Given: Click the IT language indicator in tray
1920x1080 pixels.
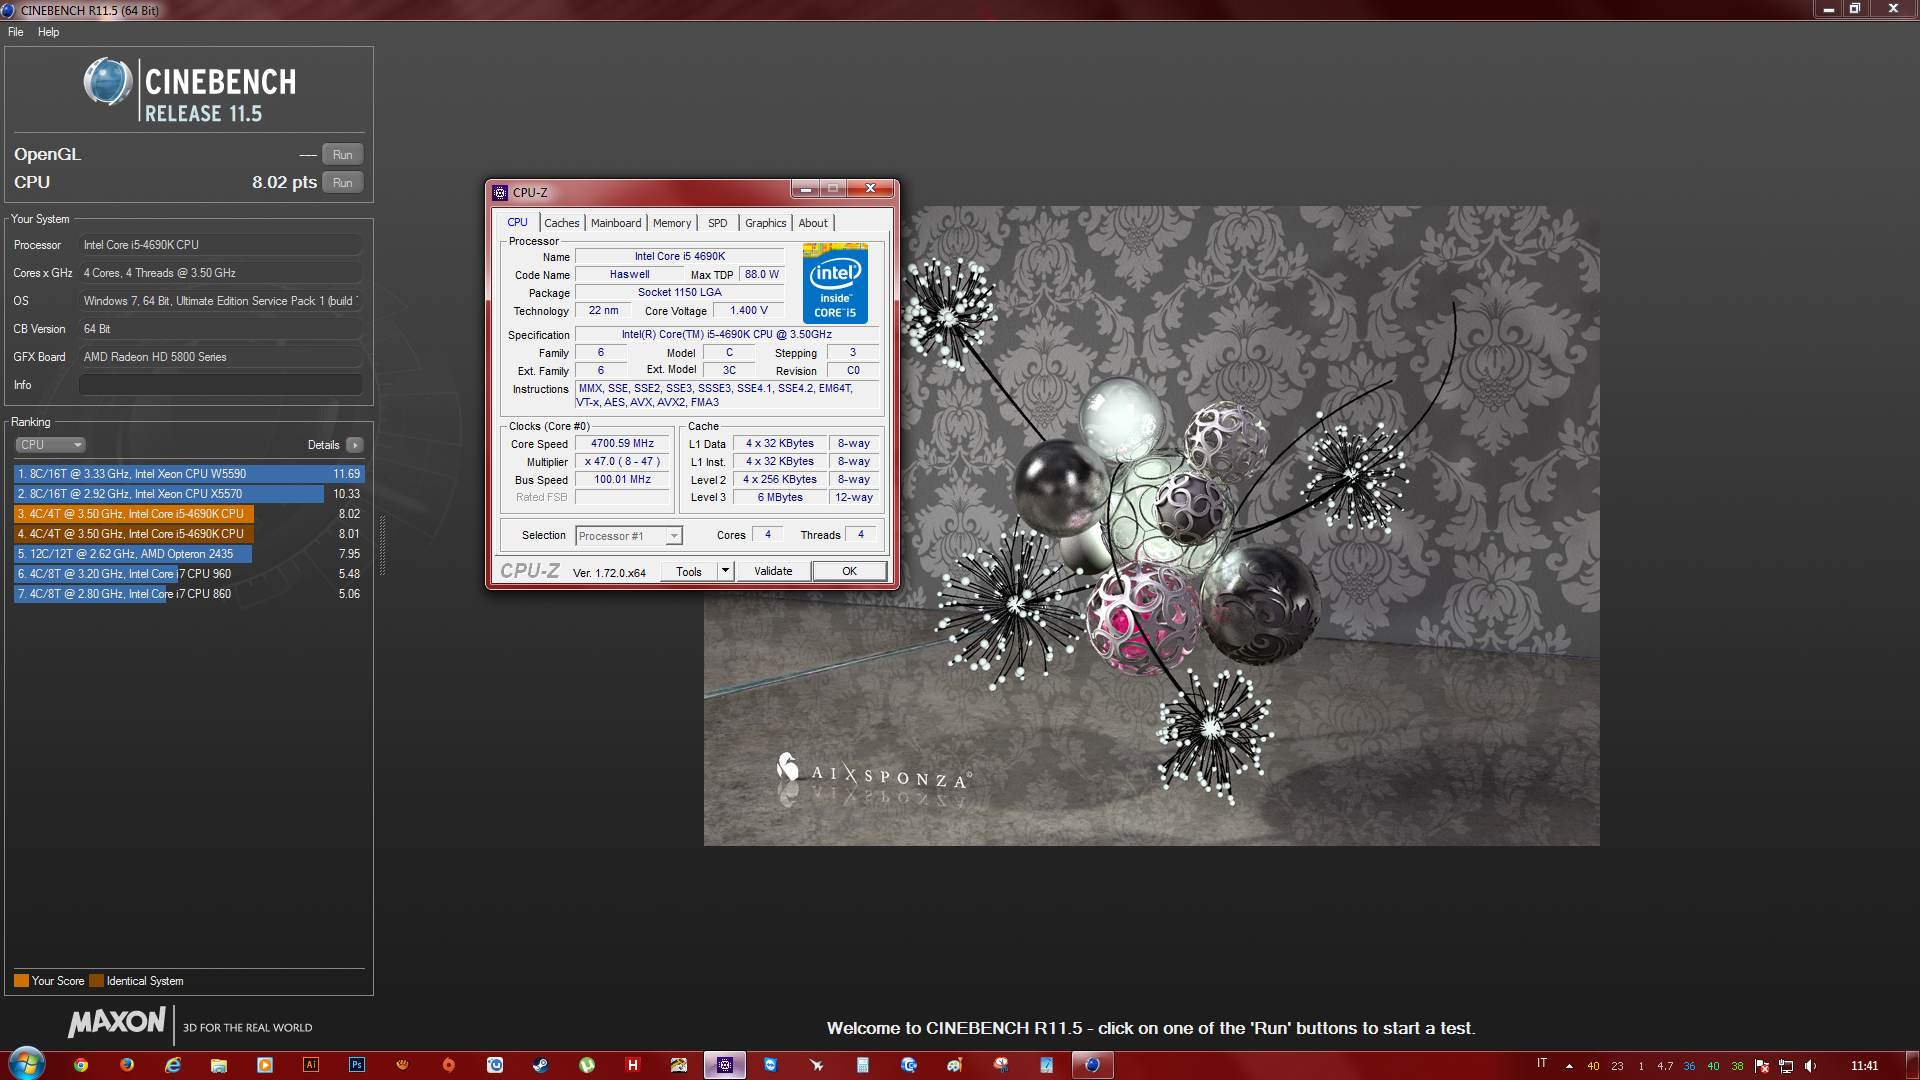Looking at the screenshot, I should tap(1542, 1063).
